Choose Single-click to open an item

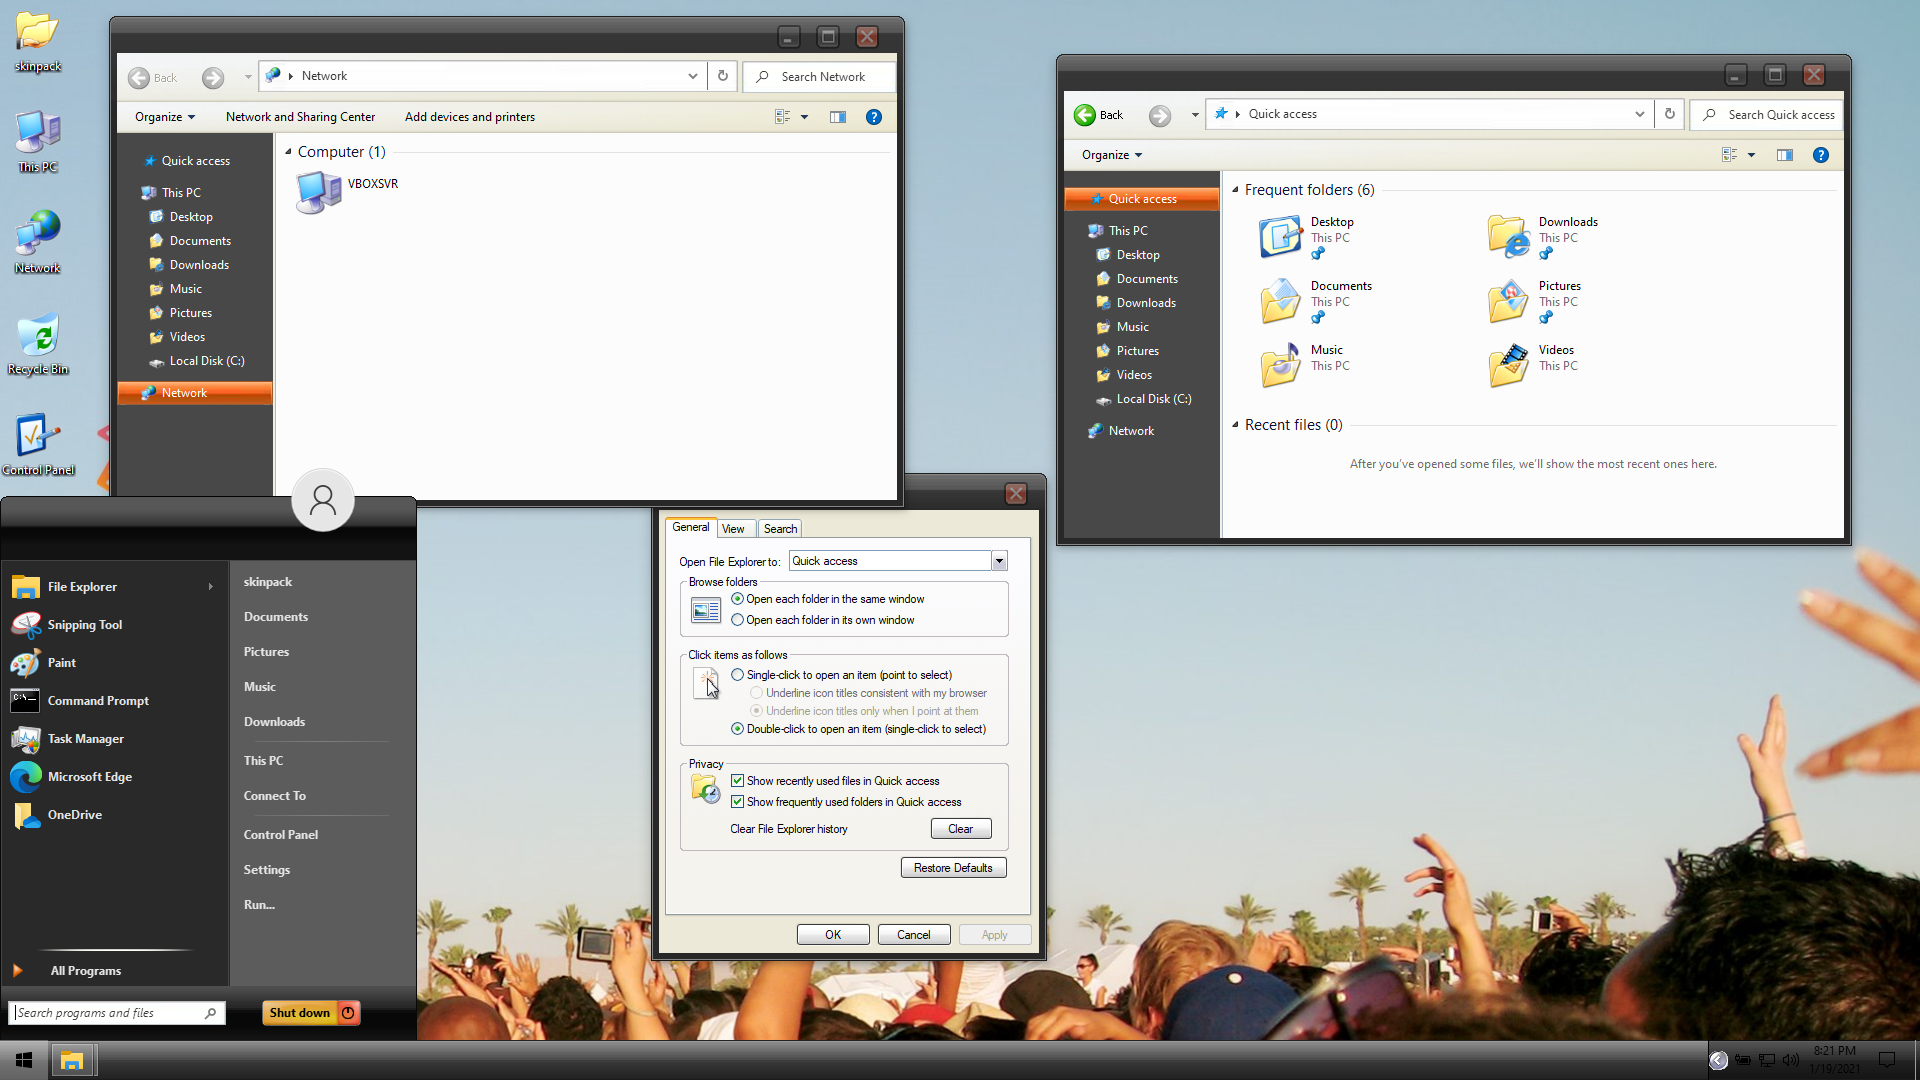click(x=738, y=675)
